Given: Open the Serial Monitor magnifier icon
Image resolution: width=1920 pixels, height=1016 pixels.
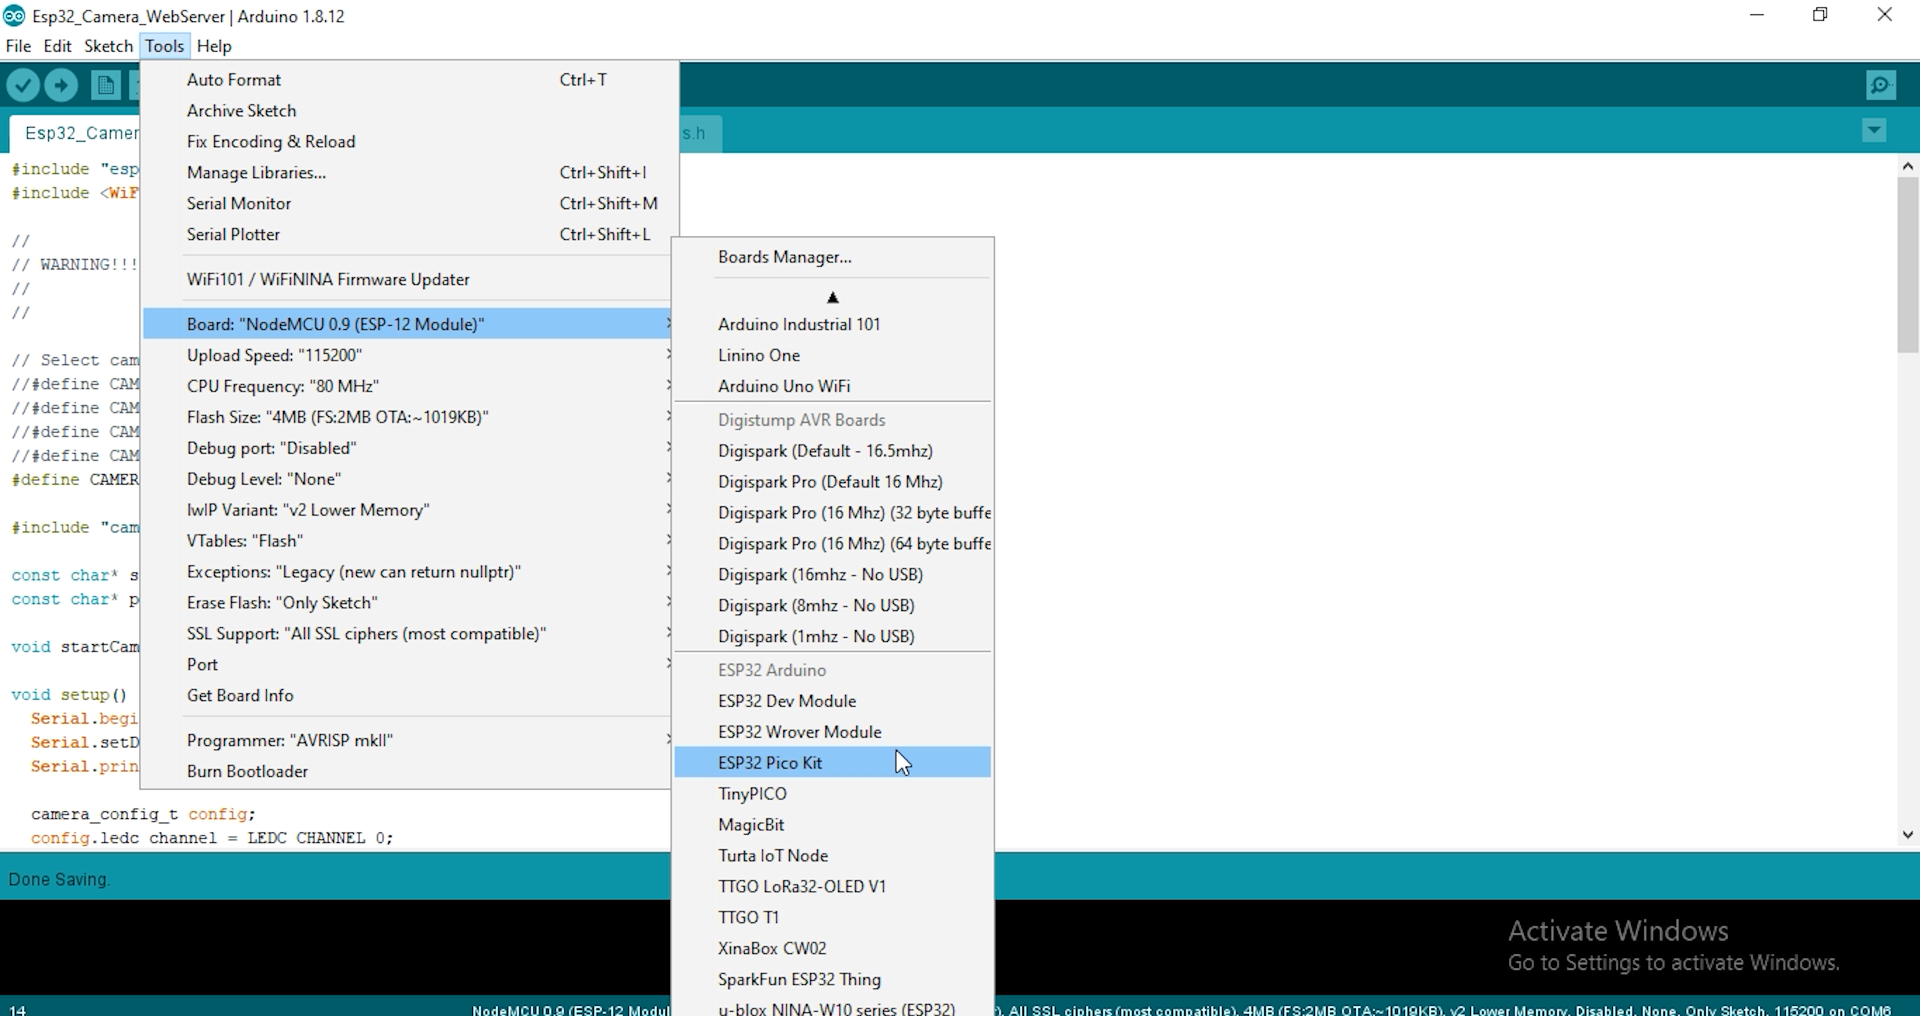Looking at the screenshot, I should pos(1881,85).
